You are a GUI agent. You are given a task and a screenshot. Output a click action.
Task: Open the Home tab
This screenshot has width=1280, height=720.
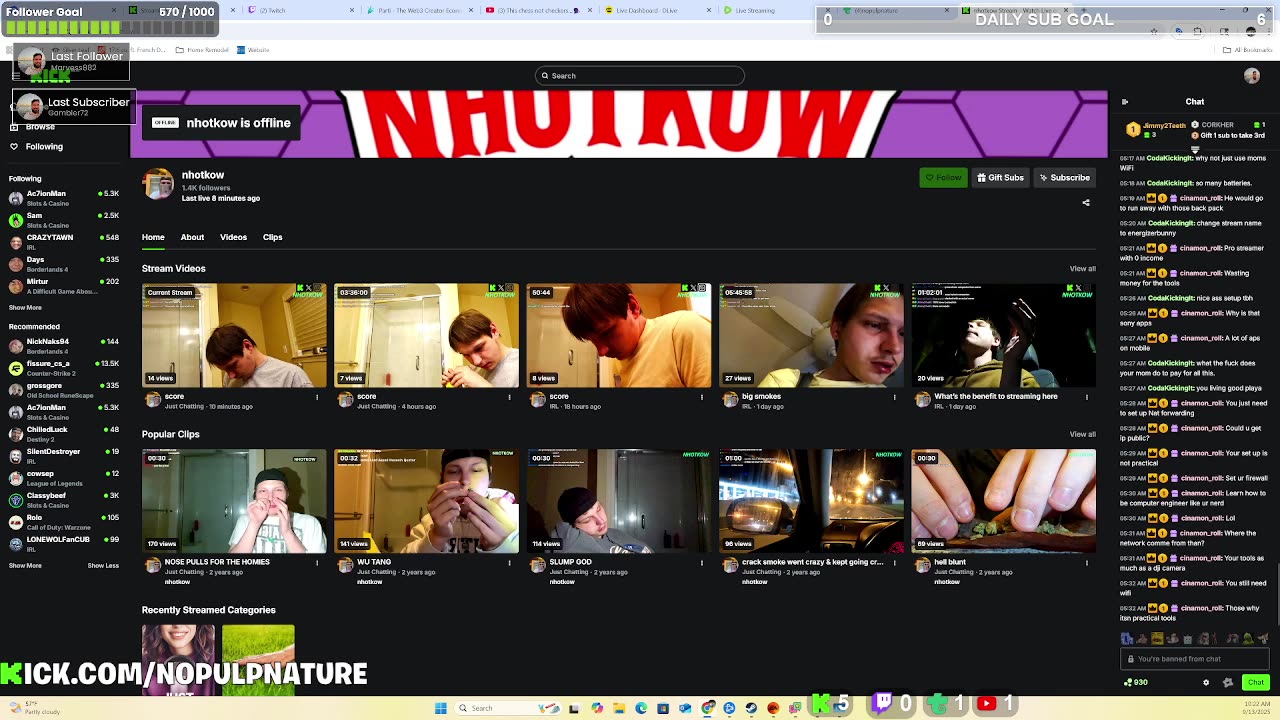pos(153,237)
